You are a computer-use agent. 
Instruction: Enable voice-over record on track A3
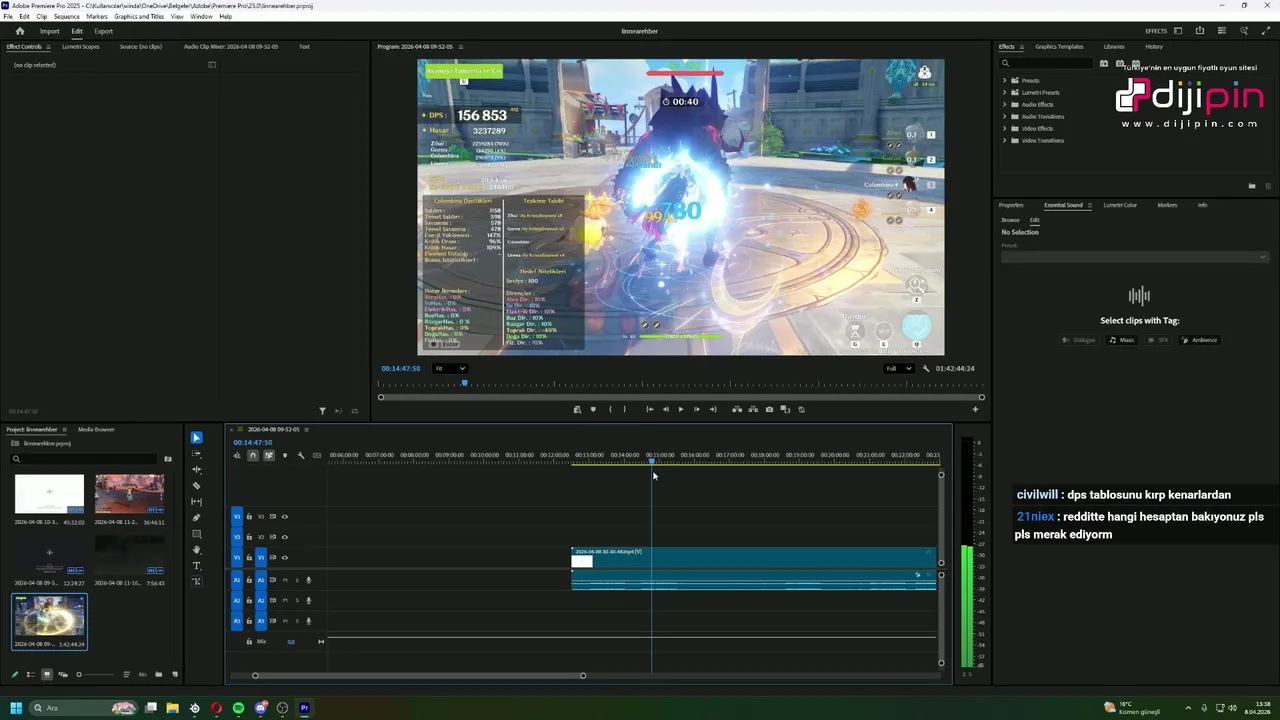pyautogui.click(x=308, y=621)
